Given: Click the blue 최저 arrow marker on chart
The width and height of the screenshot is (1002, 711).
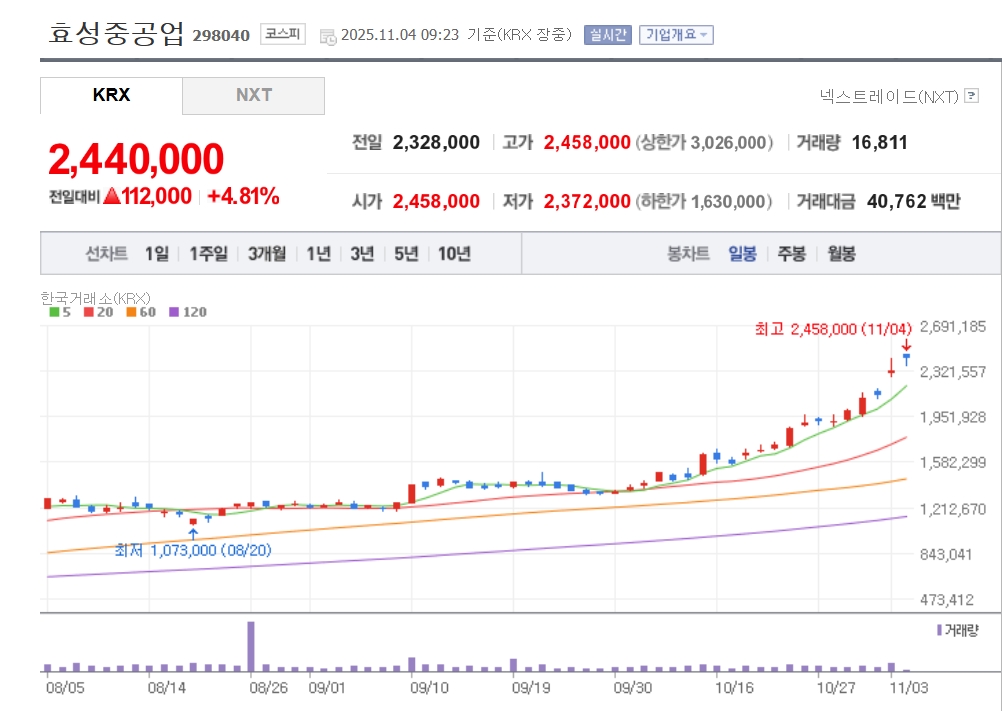Looking at the screenshot, I should (x=192, y=534).
